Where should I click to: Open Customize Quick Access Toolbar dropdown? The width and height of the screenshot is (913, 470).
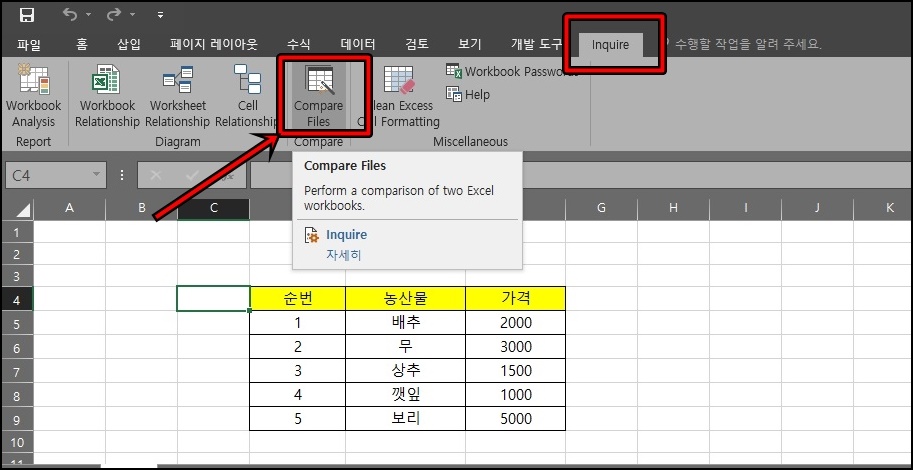pyautogui.click(x=161, y=15)
